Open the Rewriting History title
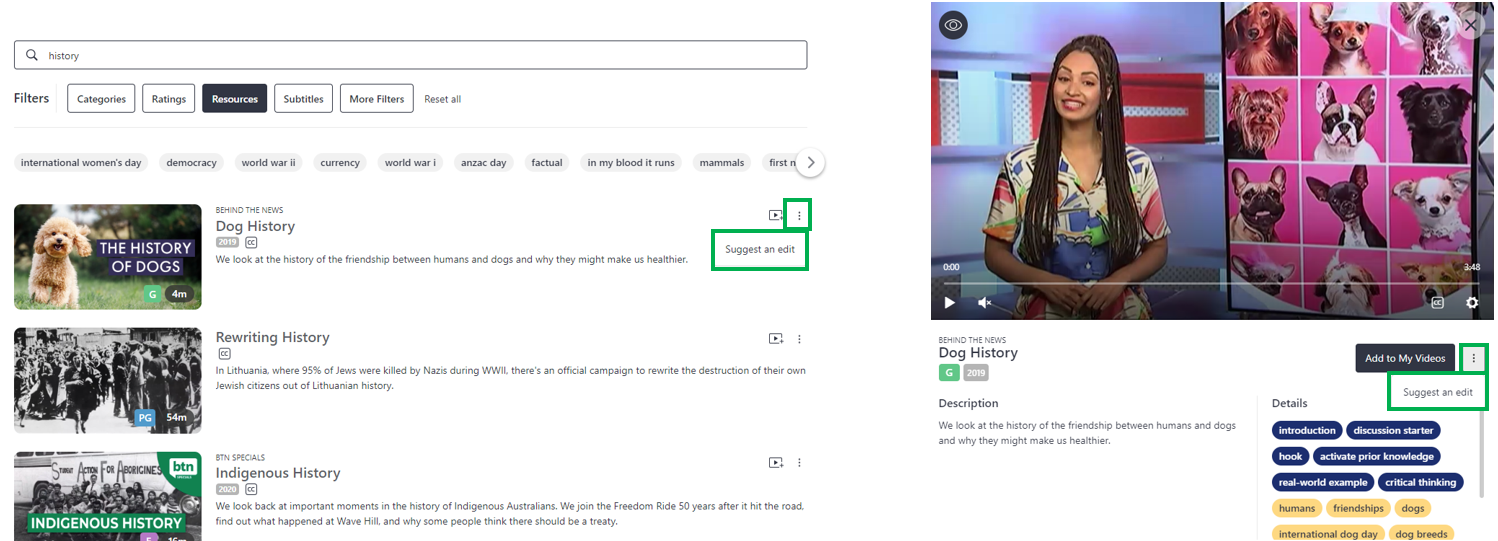The height and width of the screenshot is (541, 1498). pos(272,337)
